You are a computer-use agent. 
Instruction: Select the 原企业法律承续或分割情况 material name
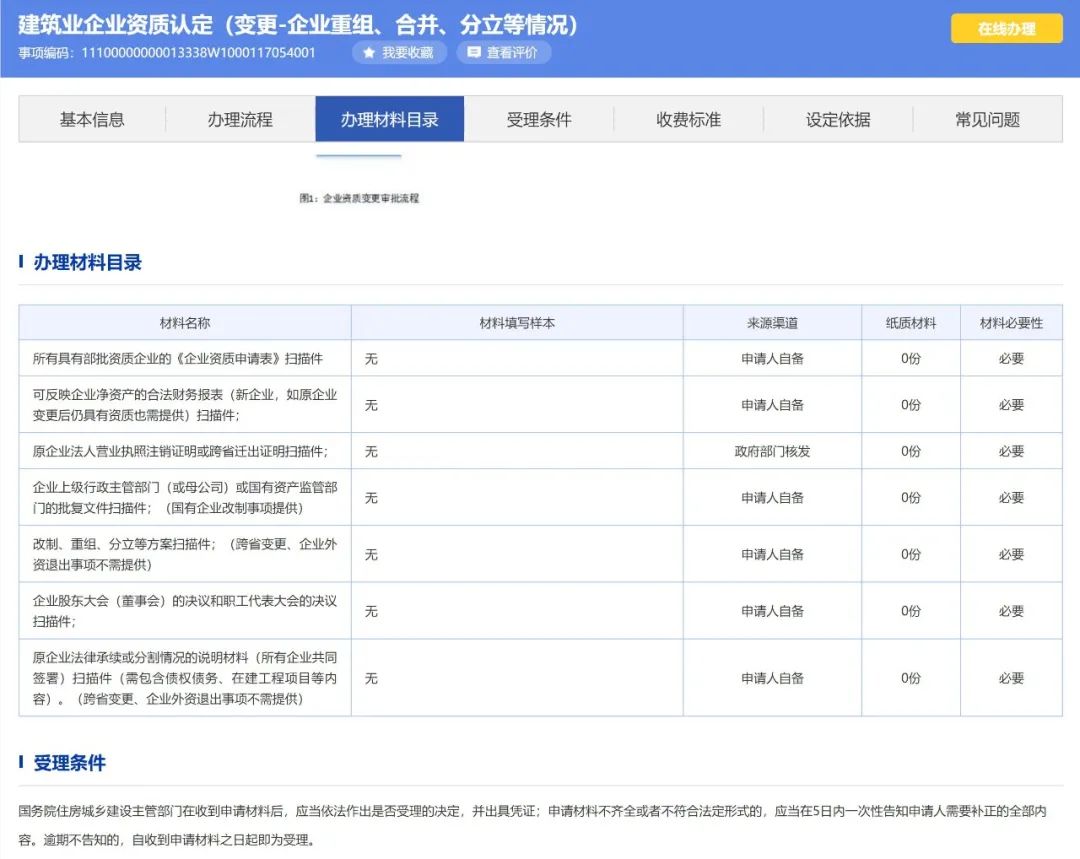coord(185,678)
